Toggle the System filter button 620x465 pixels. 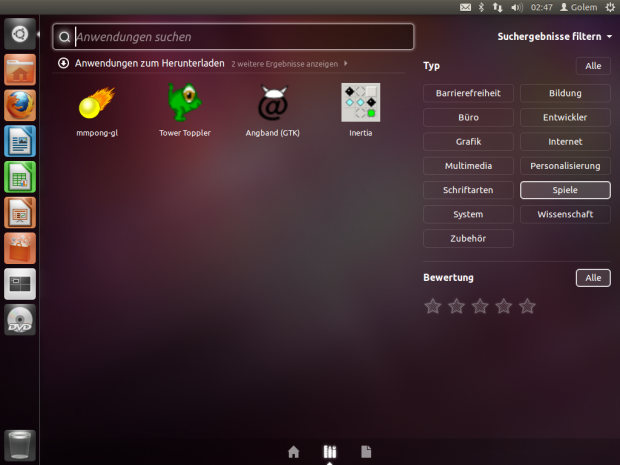468,214
